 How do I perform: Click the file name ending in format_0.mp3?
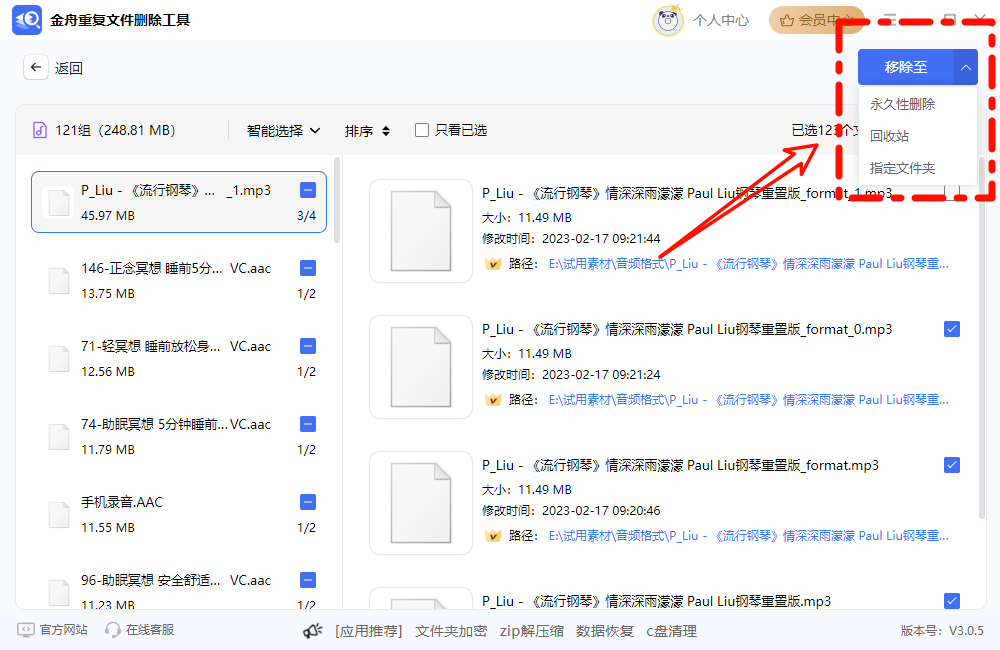pos(687,329)
